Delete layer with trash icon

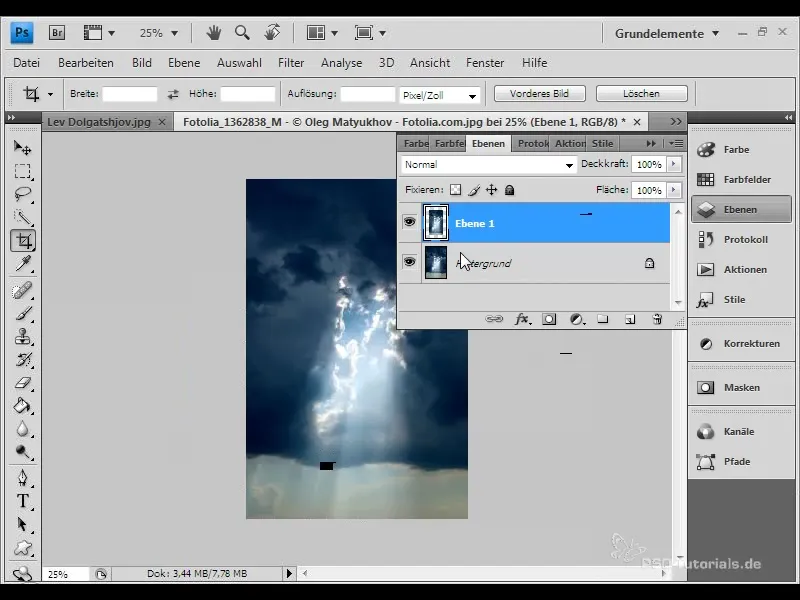657,319
